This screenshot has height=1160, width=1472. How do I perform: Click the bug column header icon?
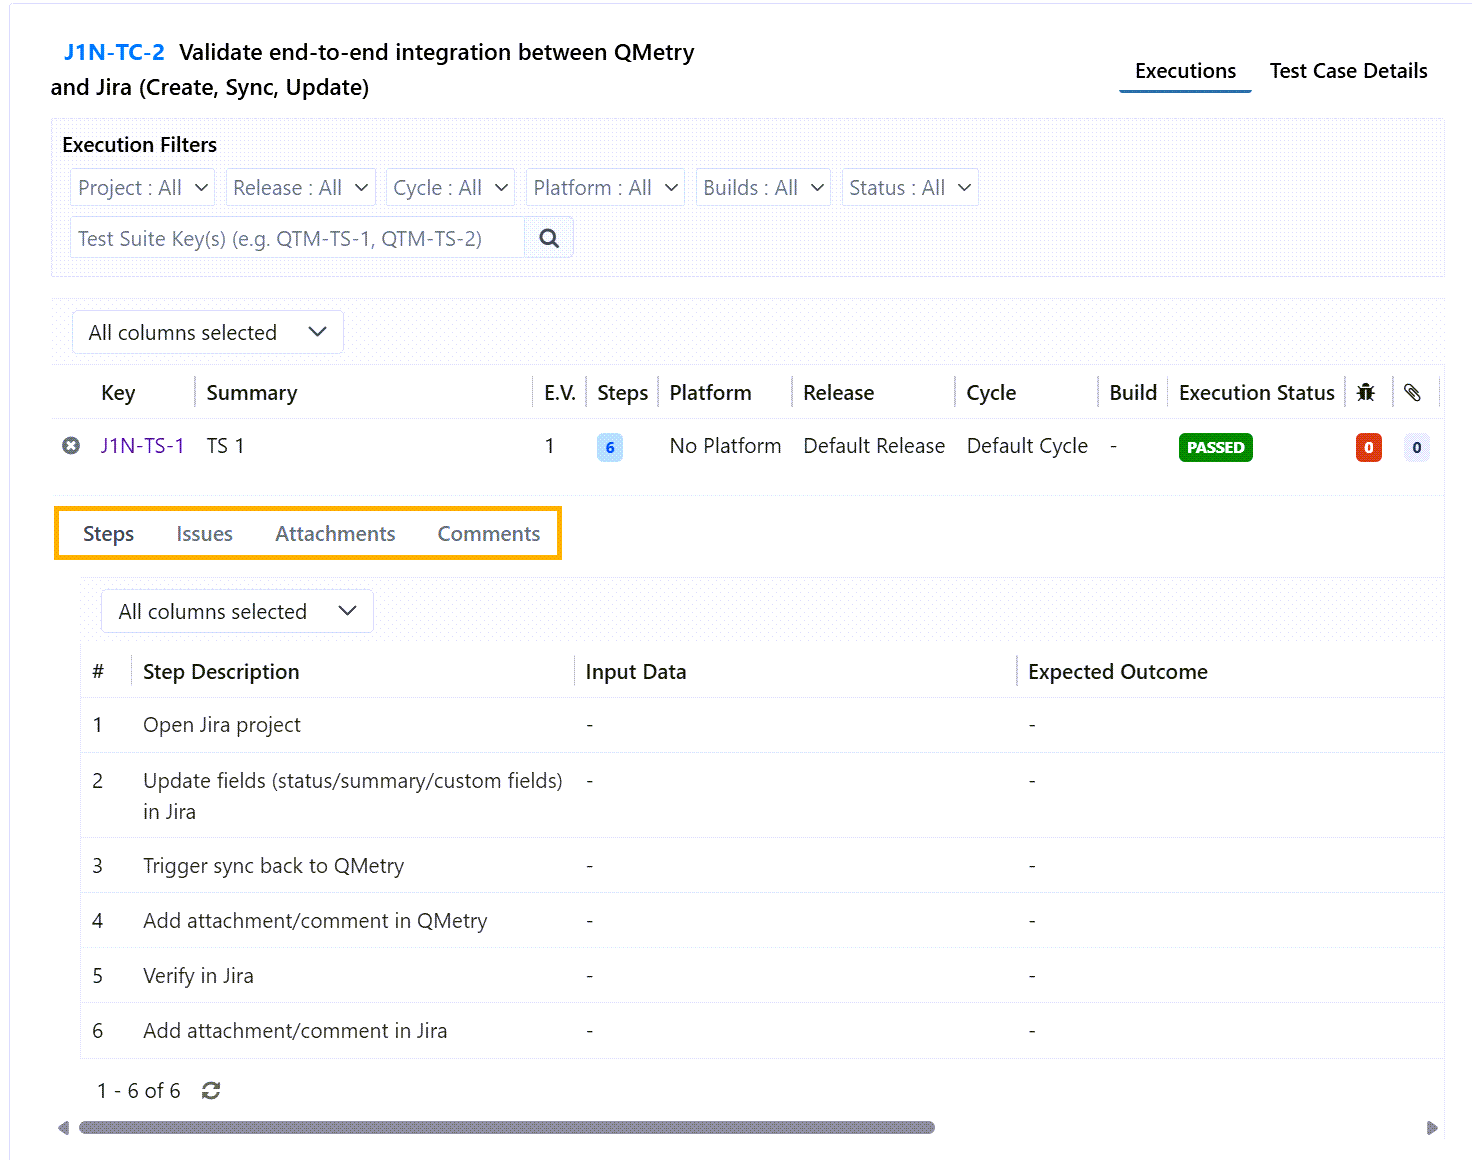[x=1366, y=393]
